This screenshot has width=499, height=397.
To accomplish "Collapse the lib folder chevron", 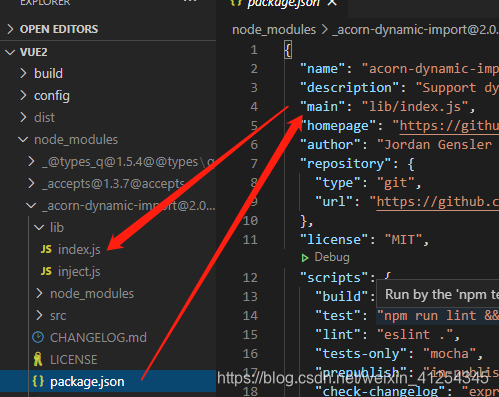I will click(x=39, y=228).
